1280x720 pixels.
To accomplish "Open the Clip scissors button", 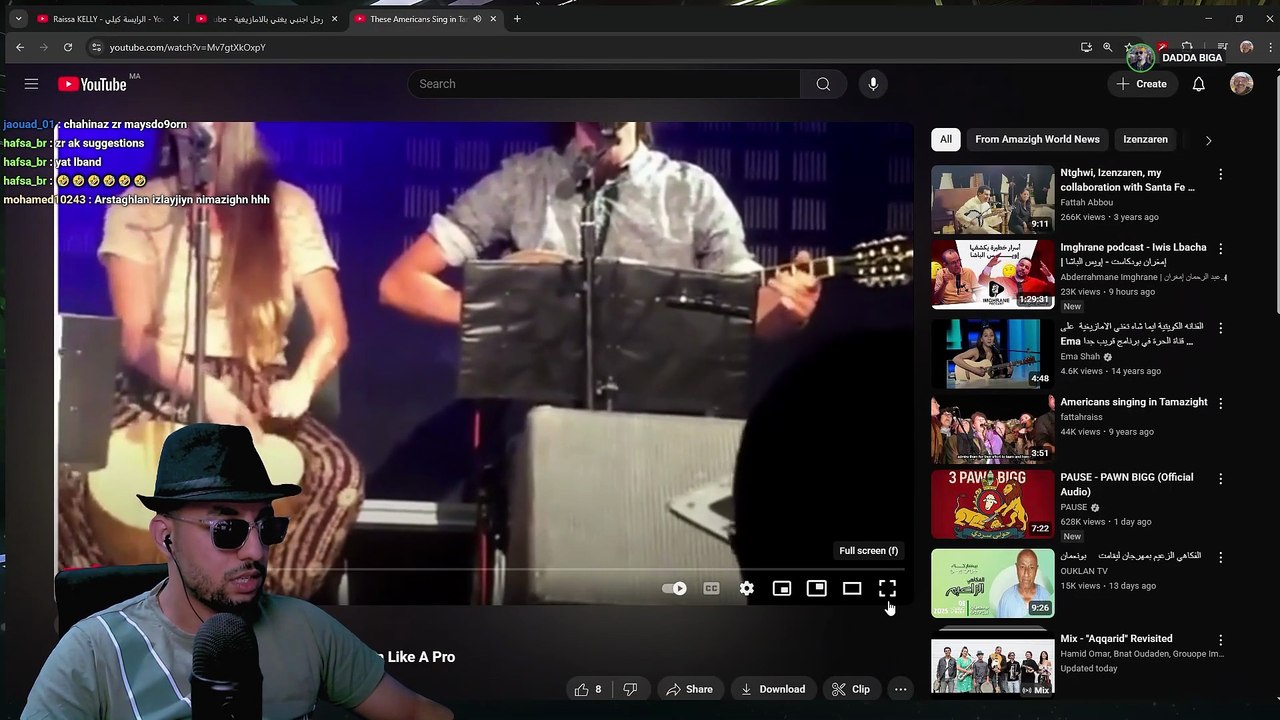I will [851, 689].
